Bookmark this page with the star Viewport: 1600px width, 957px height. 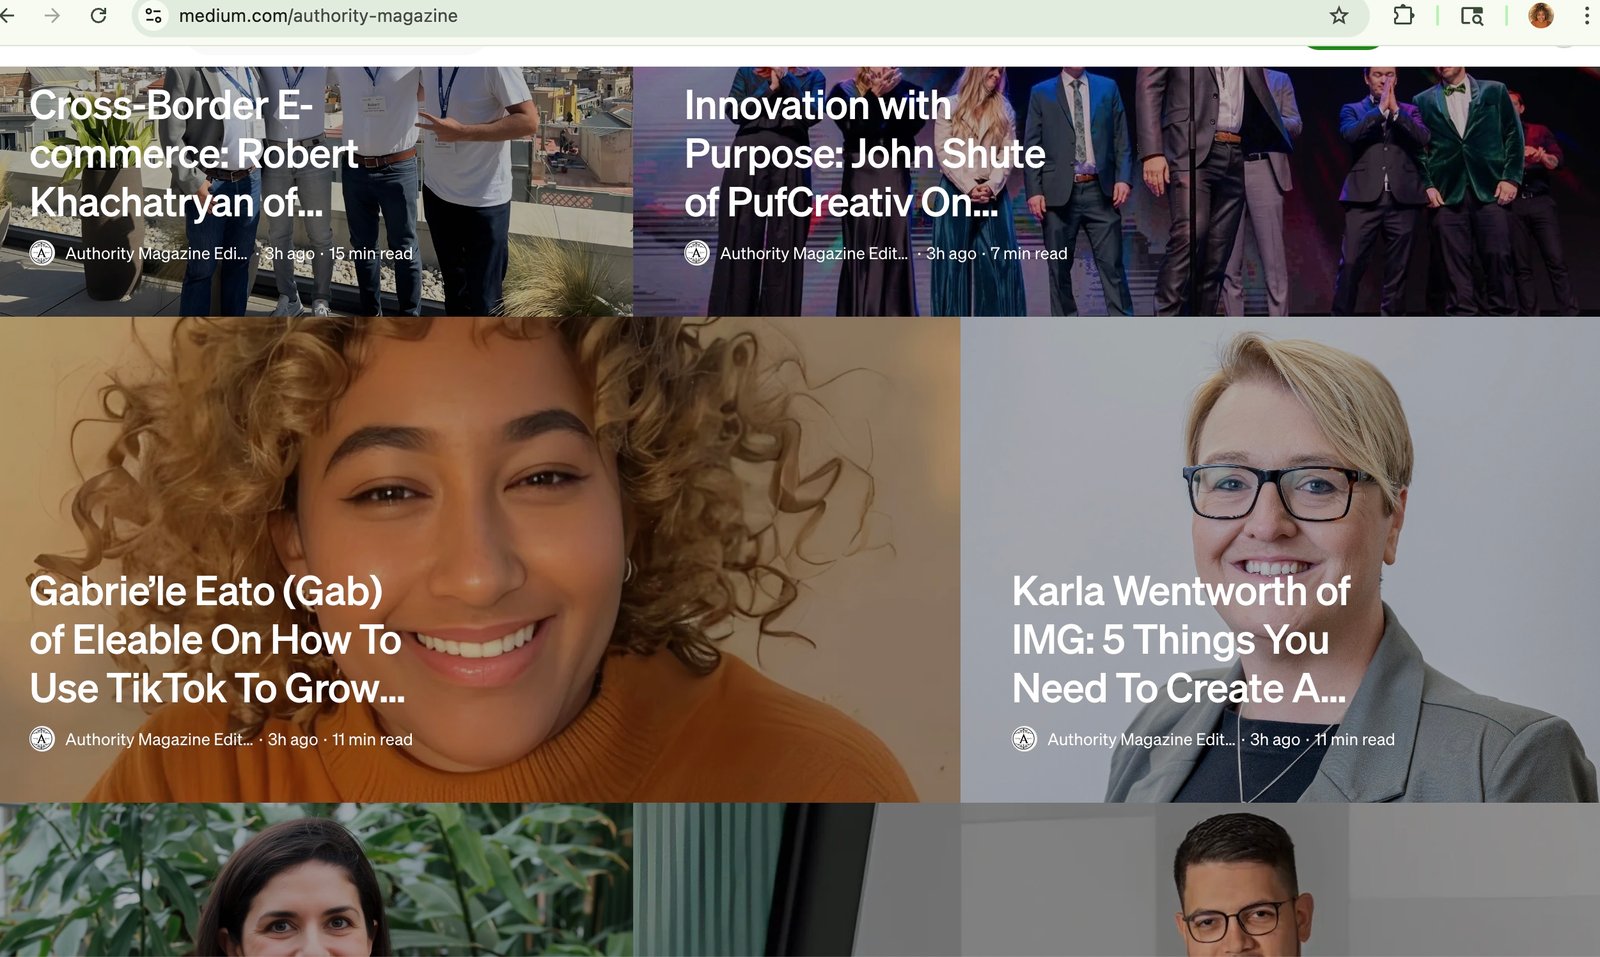(x=1338, y=16)
